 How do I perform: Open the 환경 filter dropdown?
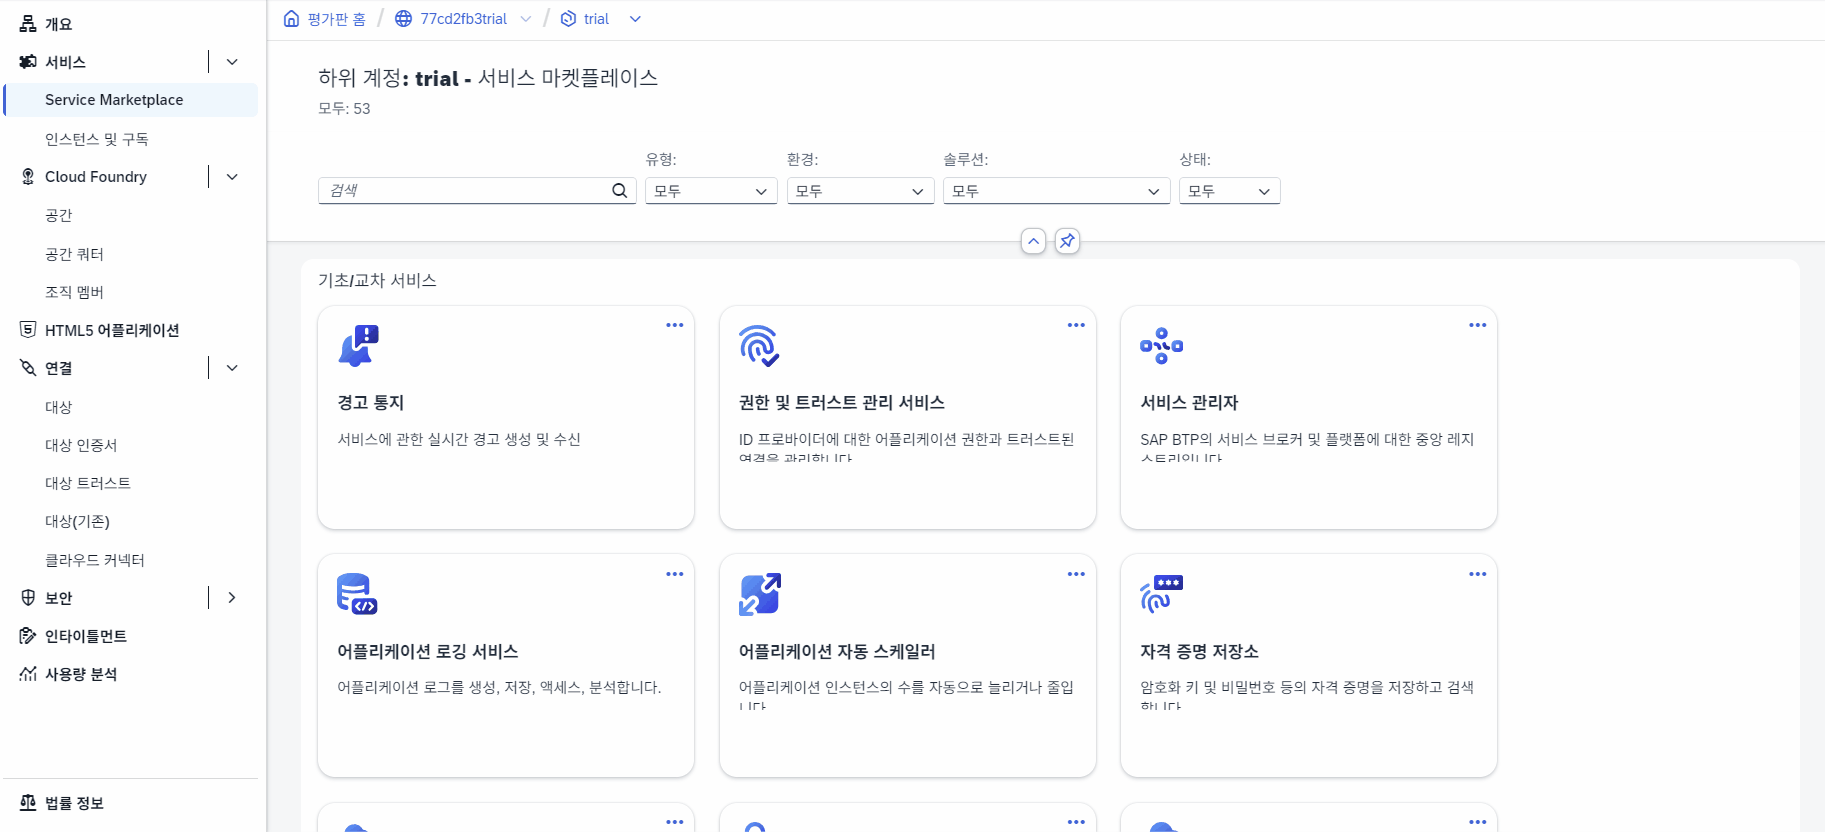(860, 191)
